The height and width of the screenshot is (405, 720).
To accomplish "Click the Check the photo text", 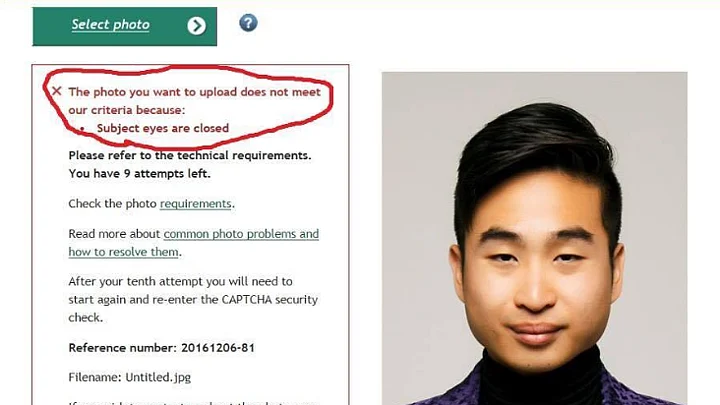I will click(112, 204).
